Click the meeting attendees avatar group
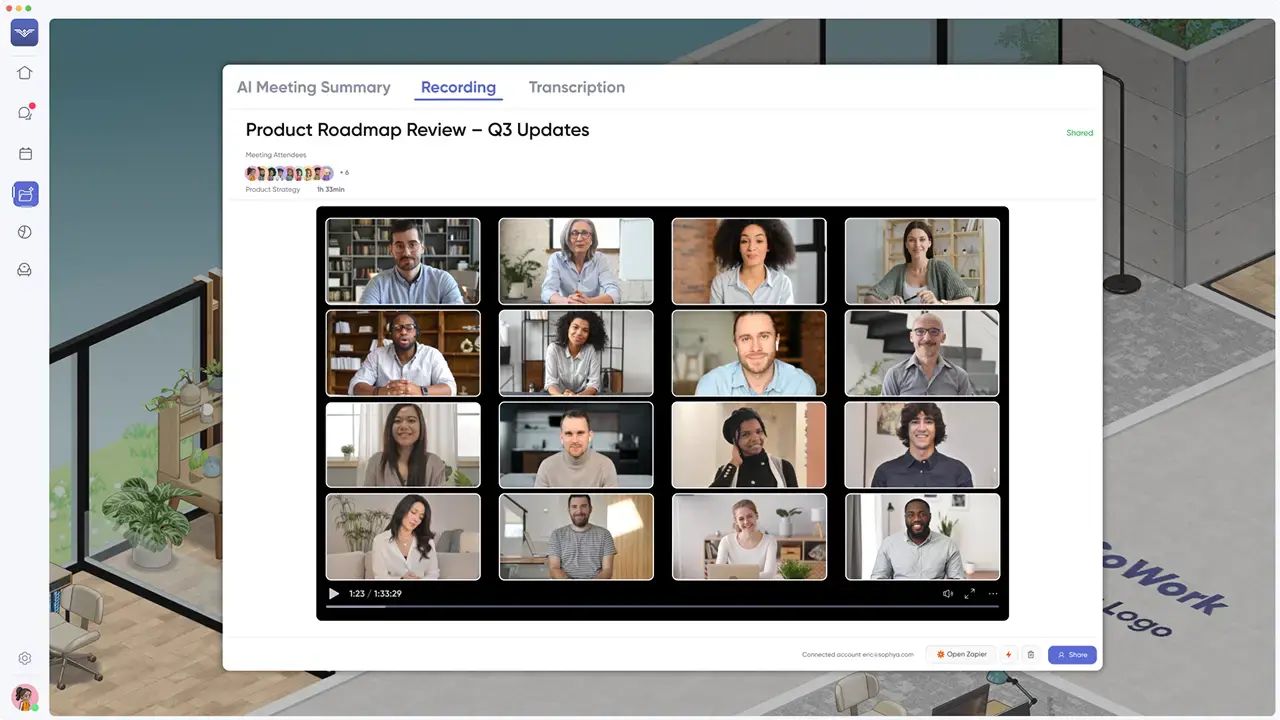 pyautogui.click(x=290, y=173)
